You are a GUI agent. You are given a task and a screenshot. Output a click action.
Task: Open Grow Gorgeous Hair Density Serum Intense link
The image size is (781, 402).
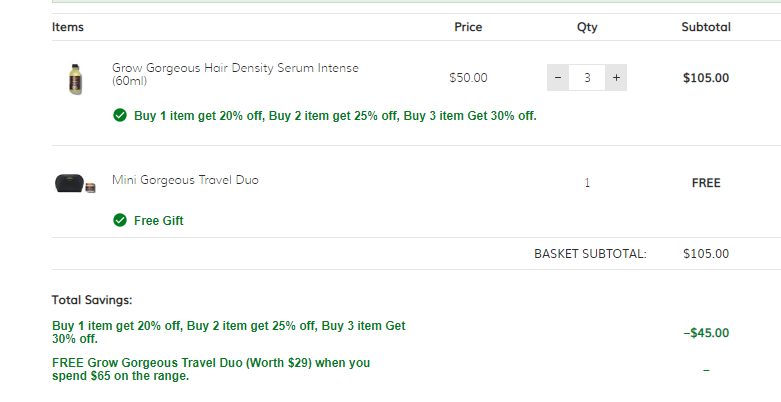pyautogui.click(x=235, y=74)
